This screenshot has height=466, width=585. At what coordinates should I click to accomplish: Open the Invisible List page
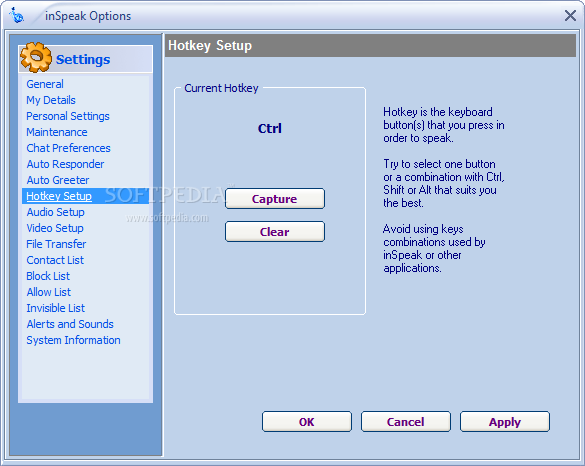(x=56, y=308)
